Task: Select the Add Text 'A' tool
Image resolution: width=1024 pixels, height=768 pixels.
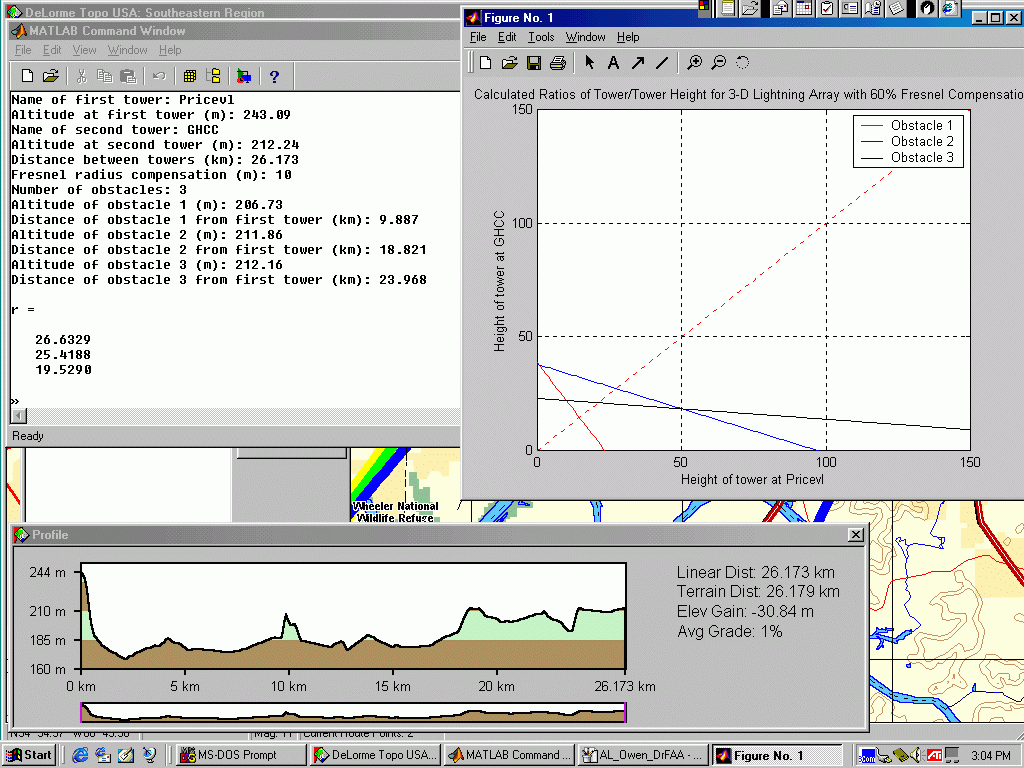Action: pyautogui.click(x=613, y=63)
